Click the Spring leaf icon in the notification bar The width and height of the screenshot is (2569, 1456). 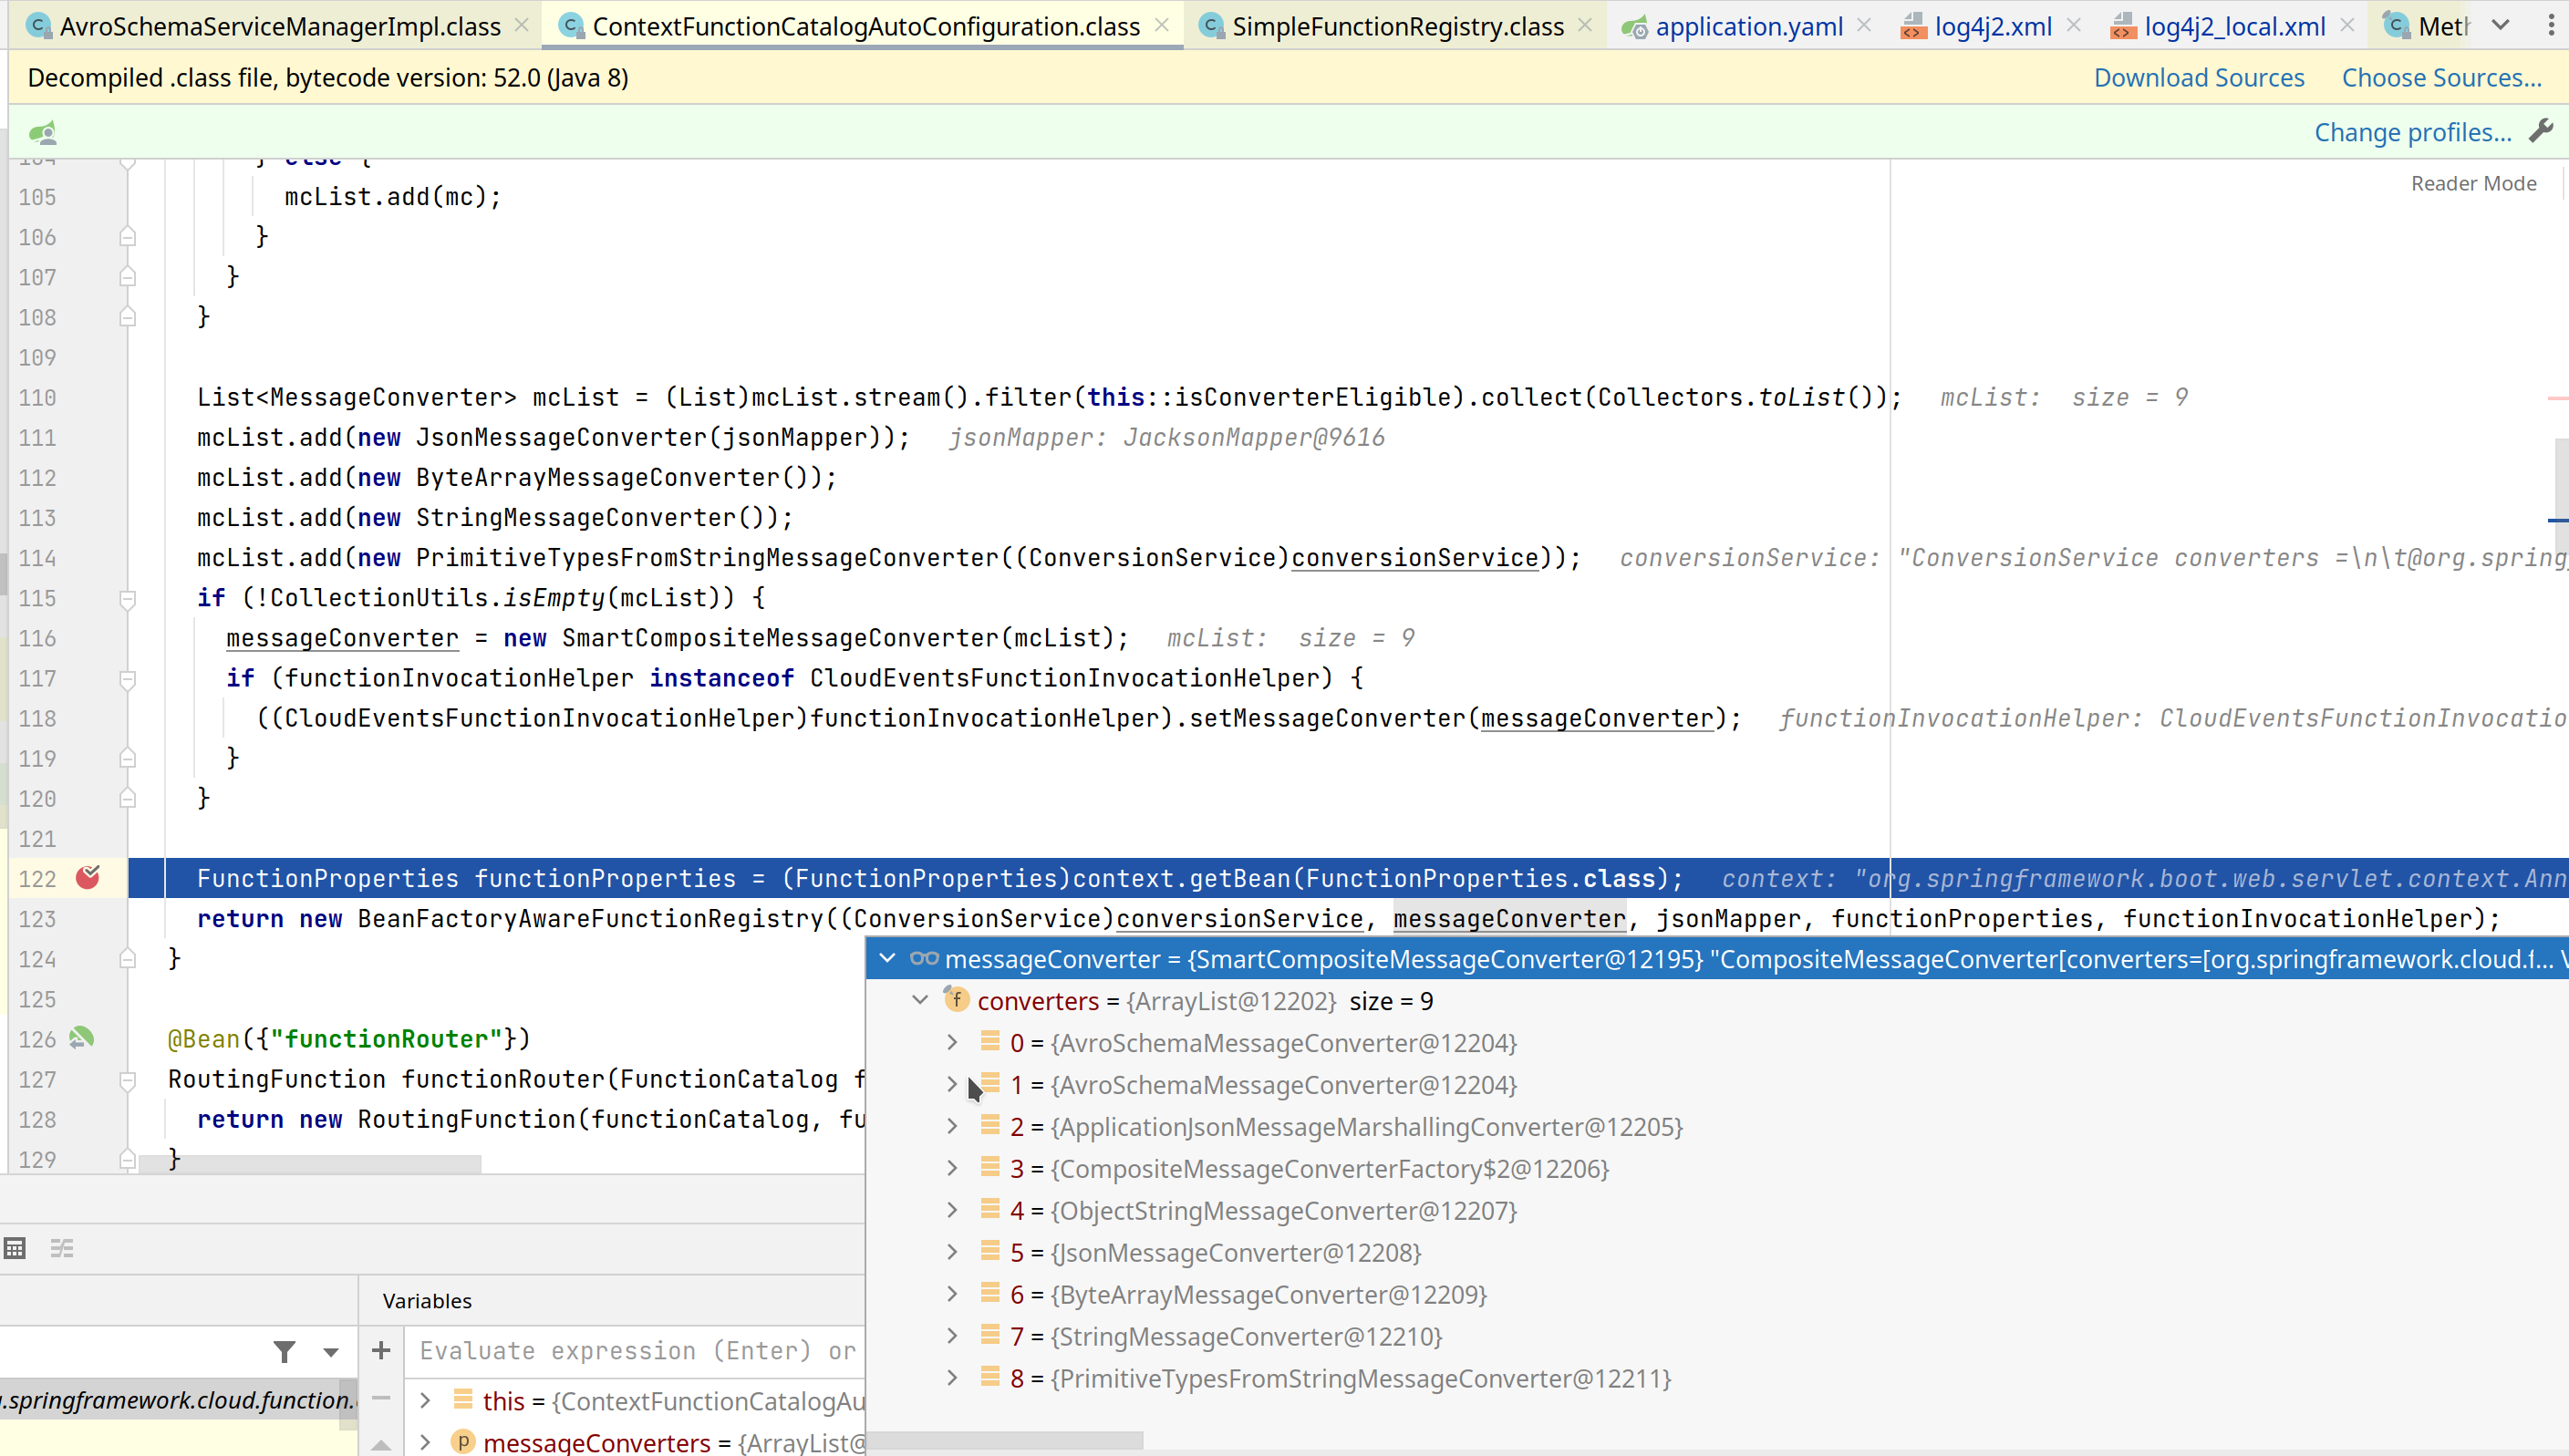pos(42,132)
